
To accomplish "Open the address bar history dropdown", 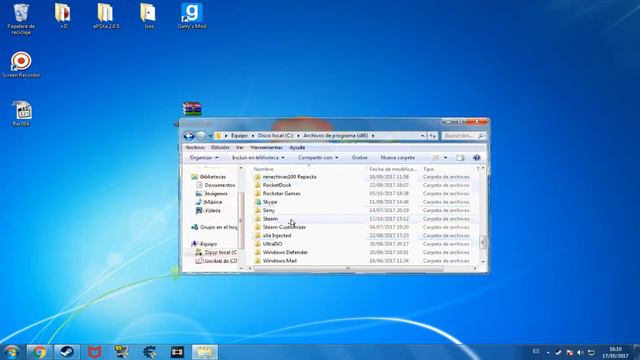I will coord(422,136).
